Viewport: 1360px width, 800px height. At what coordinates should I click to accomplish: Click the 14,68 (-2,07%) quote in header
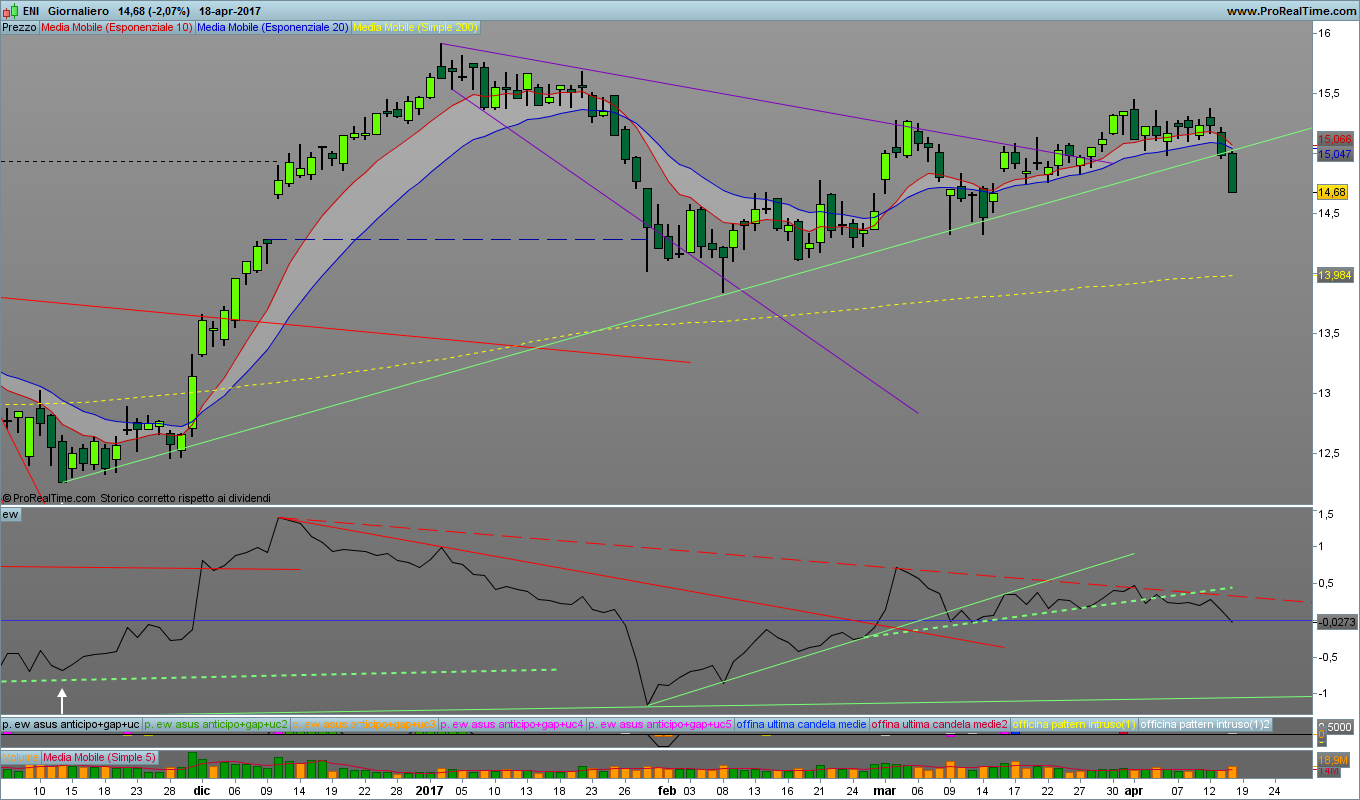pyautogui.click(x=154, y=10)
